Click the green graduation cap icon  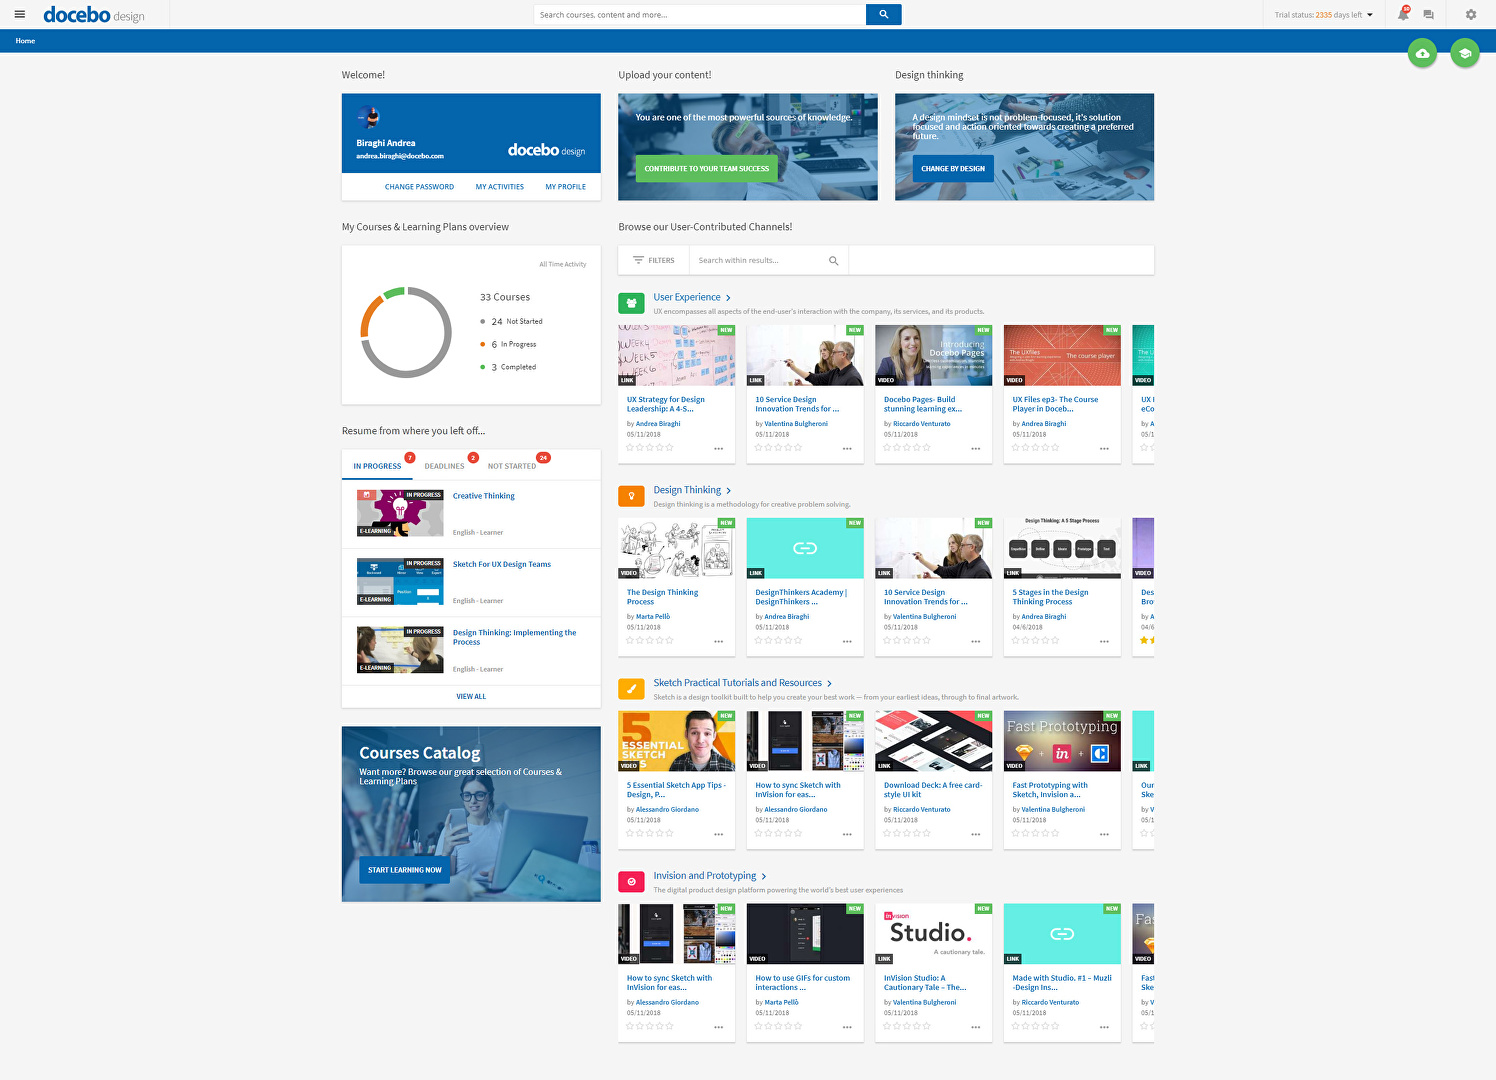click(x=1464, y=53)
